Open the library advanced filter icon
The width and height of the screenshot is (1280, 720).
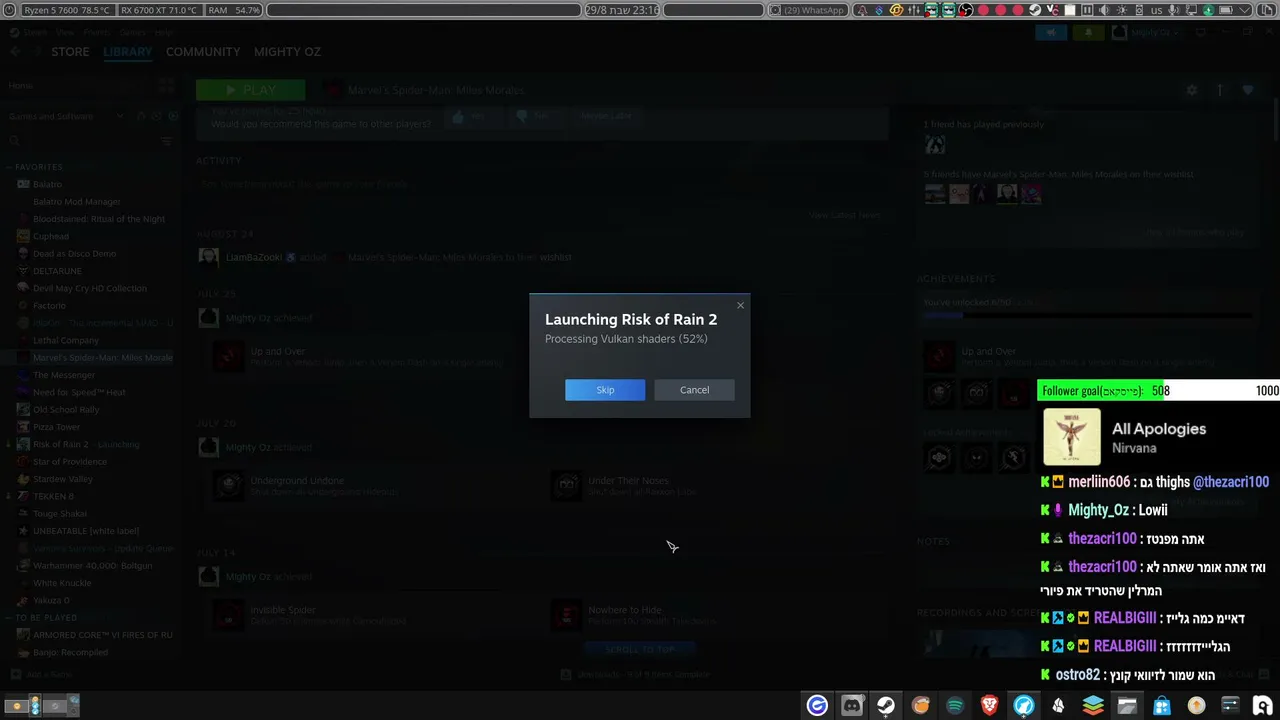(x=167, y=141)
